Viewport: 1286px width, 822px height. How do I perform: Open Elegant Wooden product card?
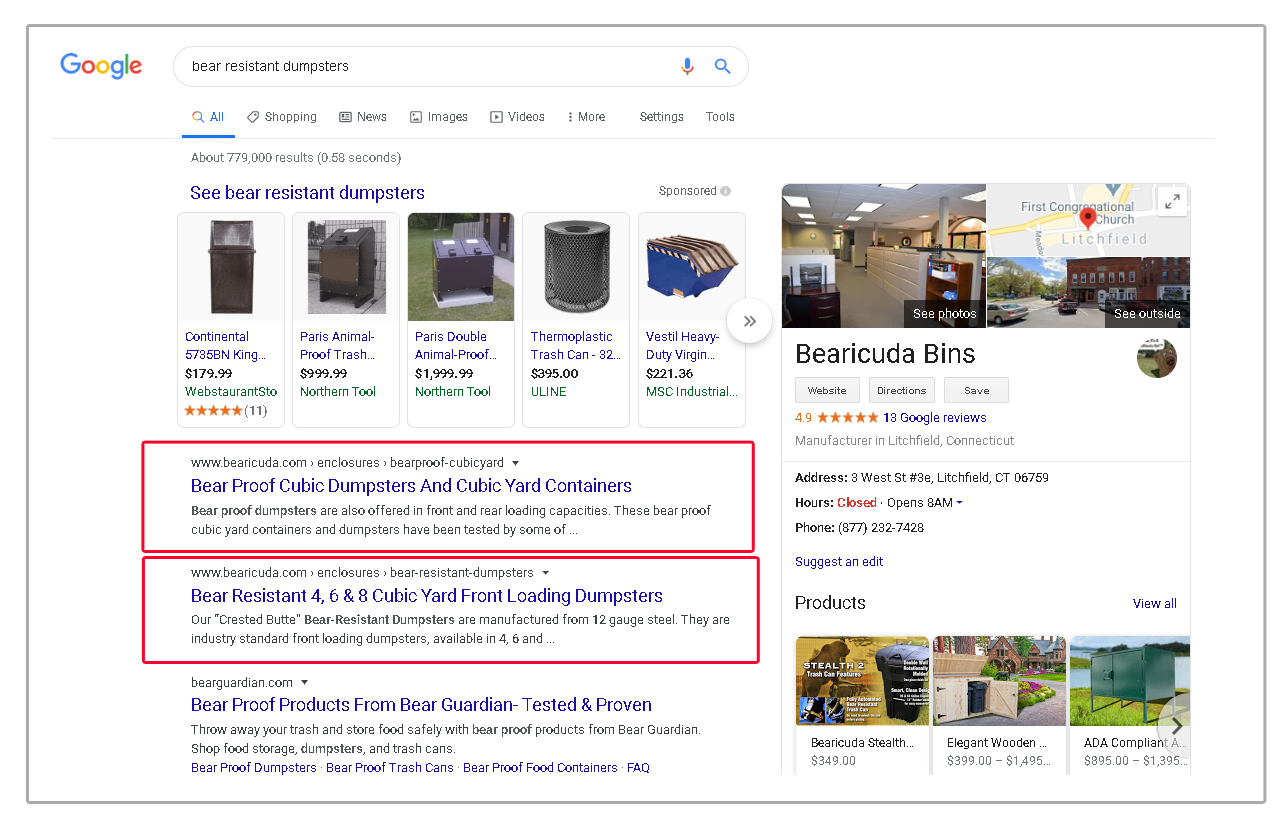(x=998, y=703)
